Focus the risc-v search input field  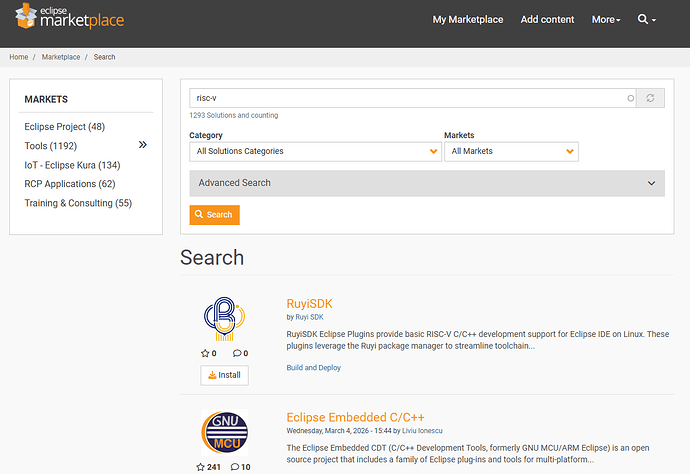412,98
